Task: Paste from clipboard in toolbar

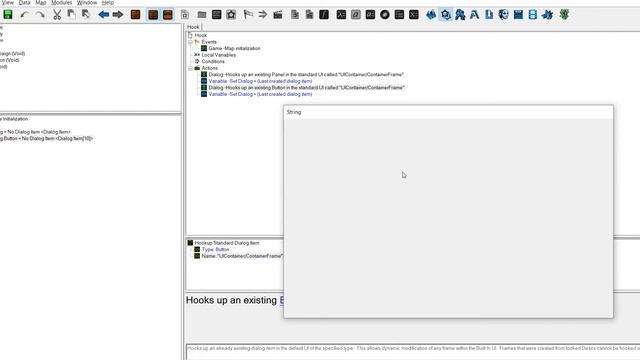Action: point(86,15)
